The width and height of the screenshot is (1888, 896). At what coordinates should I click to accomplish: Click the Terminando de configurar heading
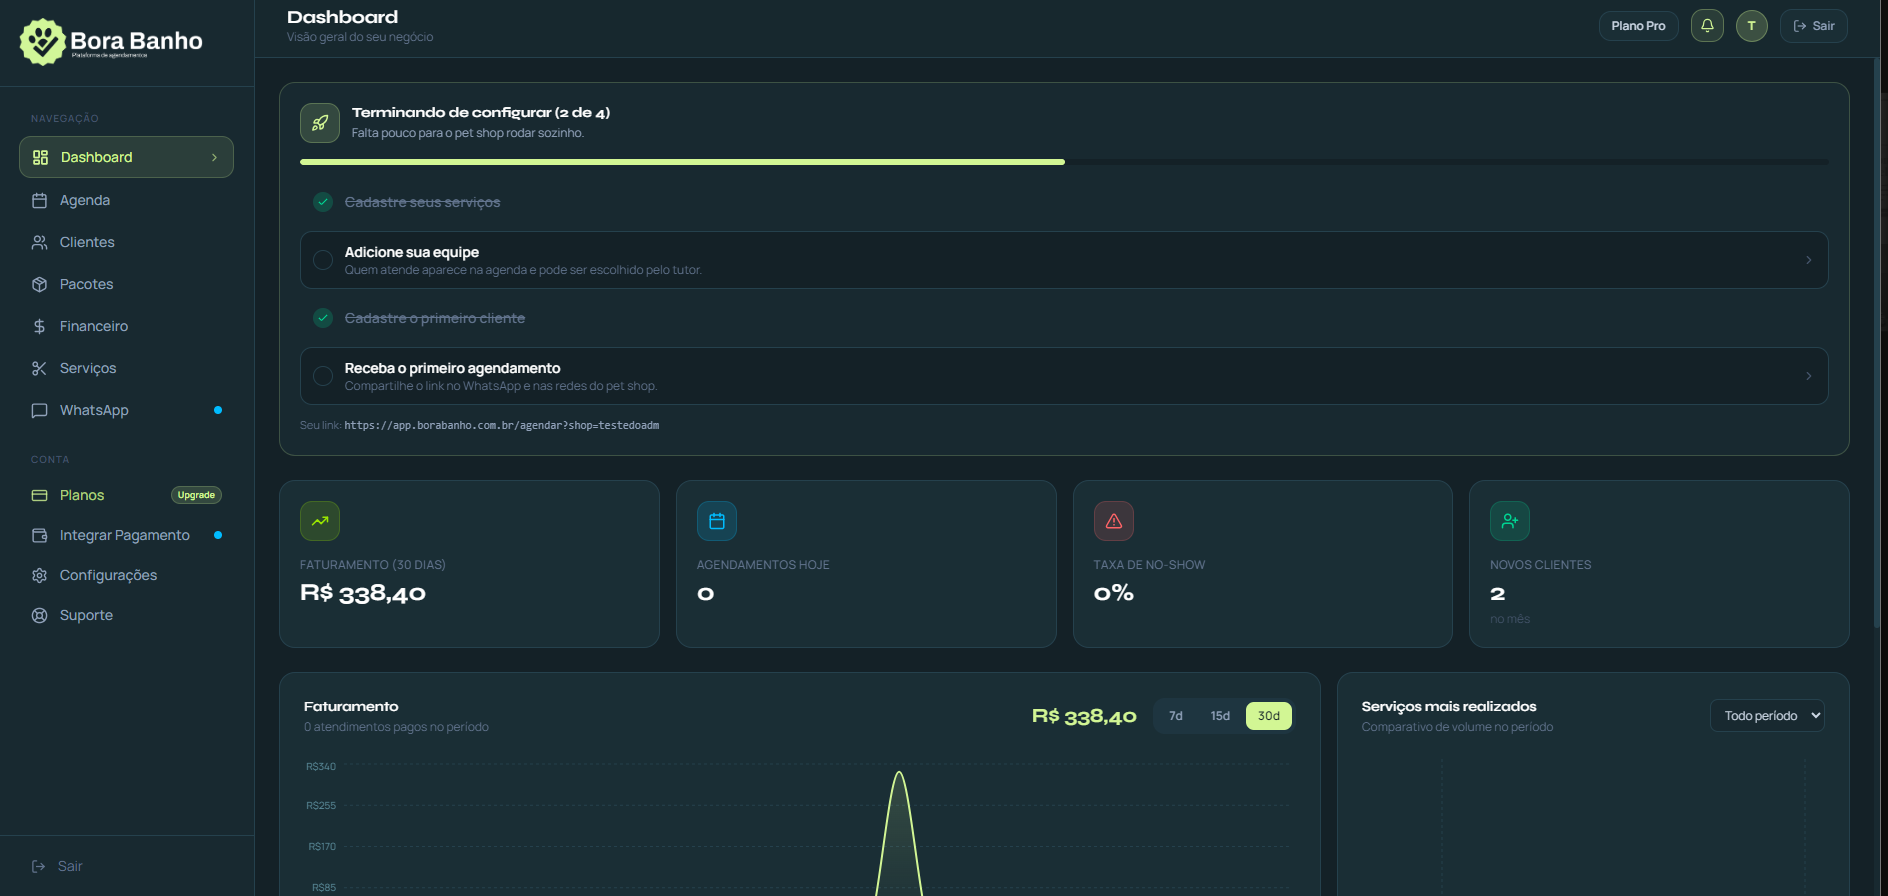click(x=481, y=112)
